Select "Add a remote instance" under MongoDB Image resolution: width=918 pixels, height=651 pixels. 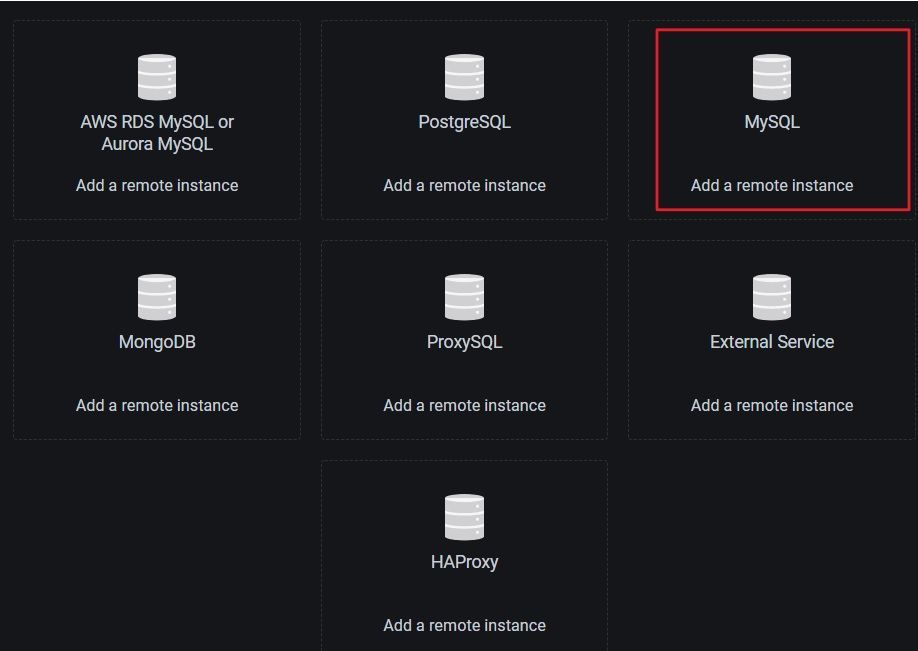point(157,406)
